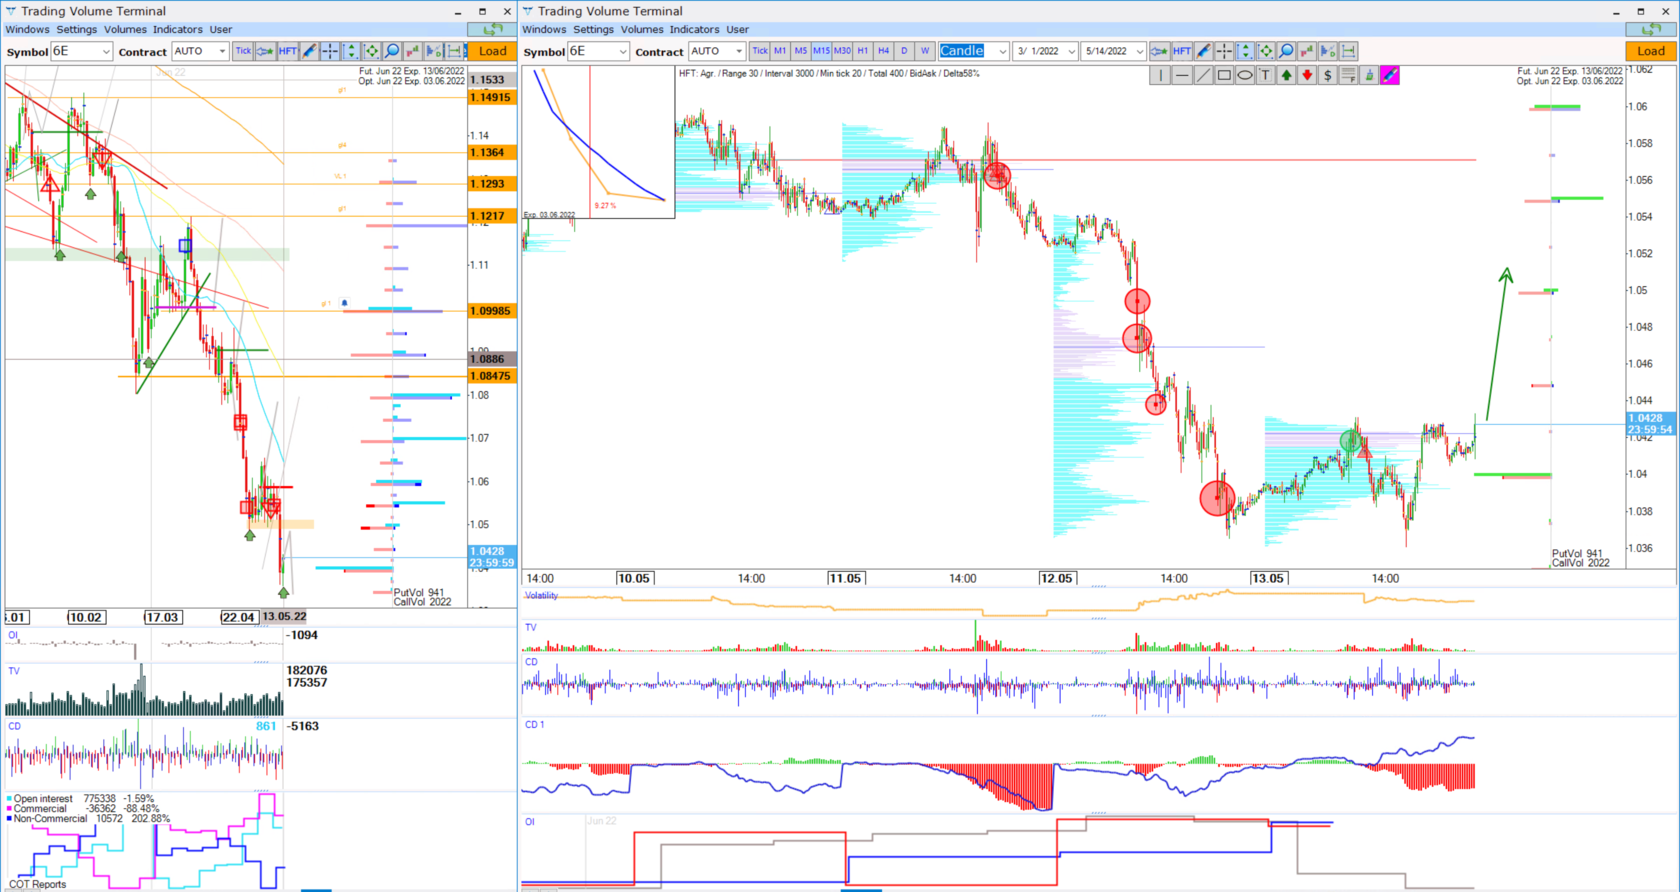Viewport: 1680px width, 892px height.
Task: Select the diagonal trend line tool
Action: pyautogui.click(x=1203, y=75)
